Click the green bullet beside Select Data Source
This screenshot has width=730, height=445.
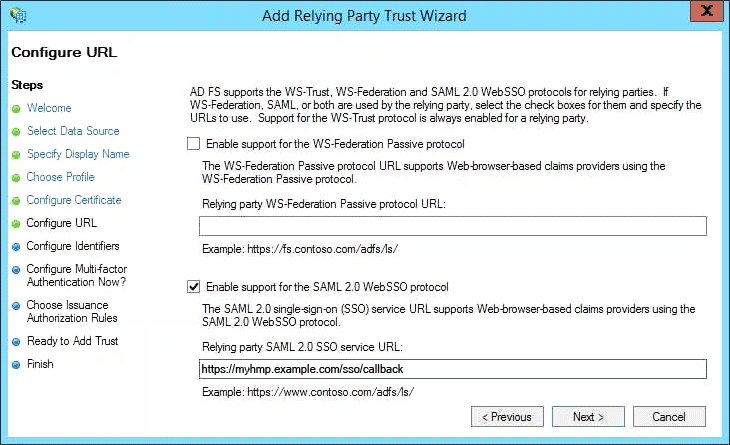tap(16, 131)
